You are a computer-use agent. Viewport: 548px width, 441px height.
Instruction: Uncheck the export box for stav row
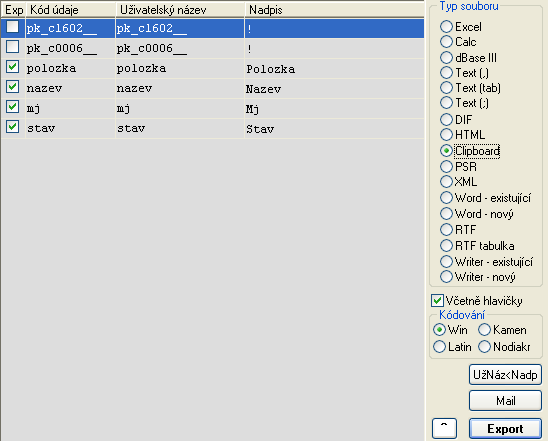[13, 126]
